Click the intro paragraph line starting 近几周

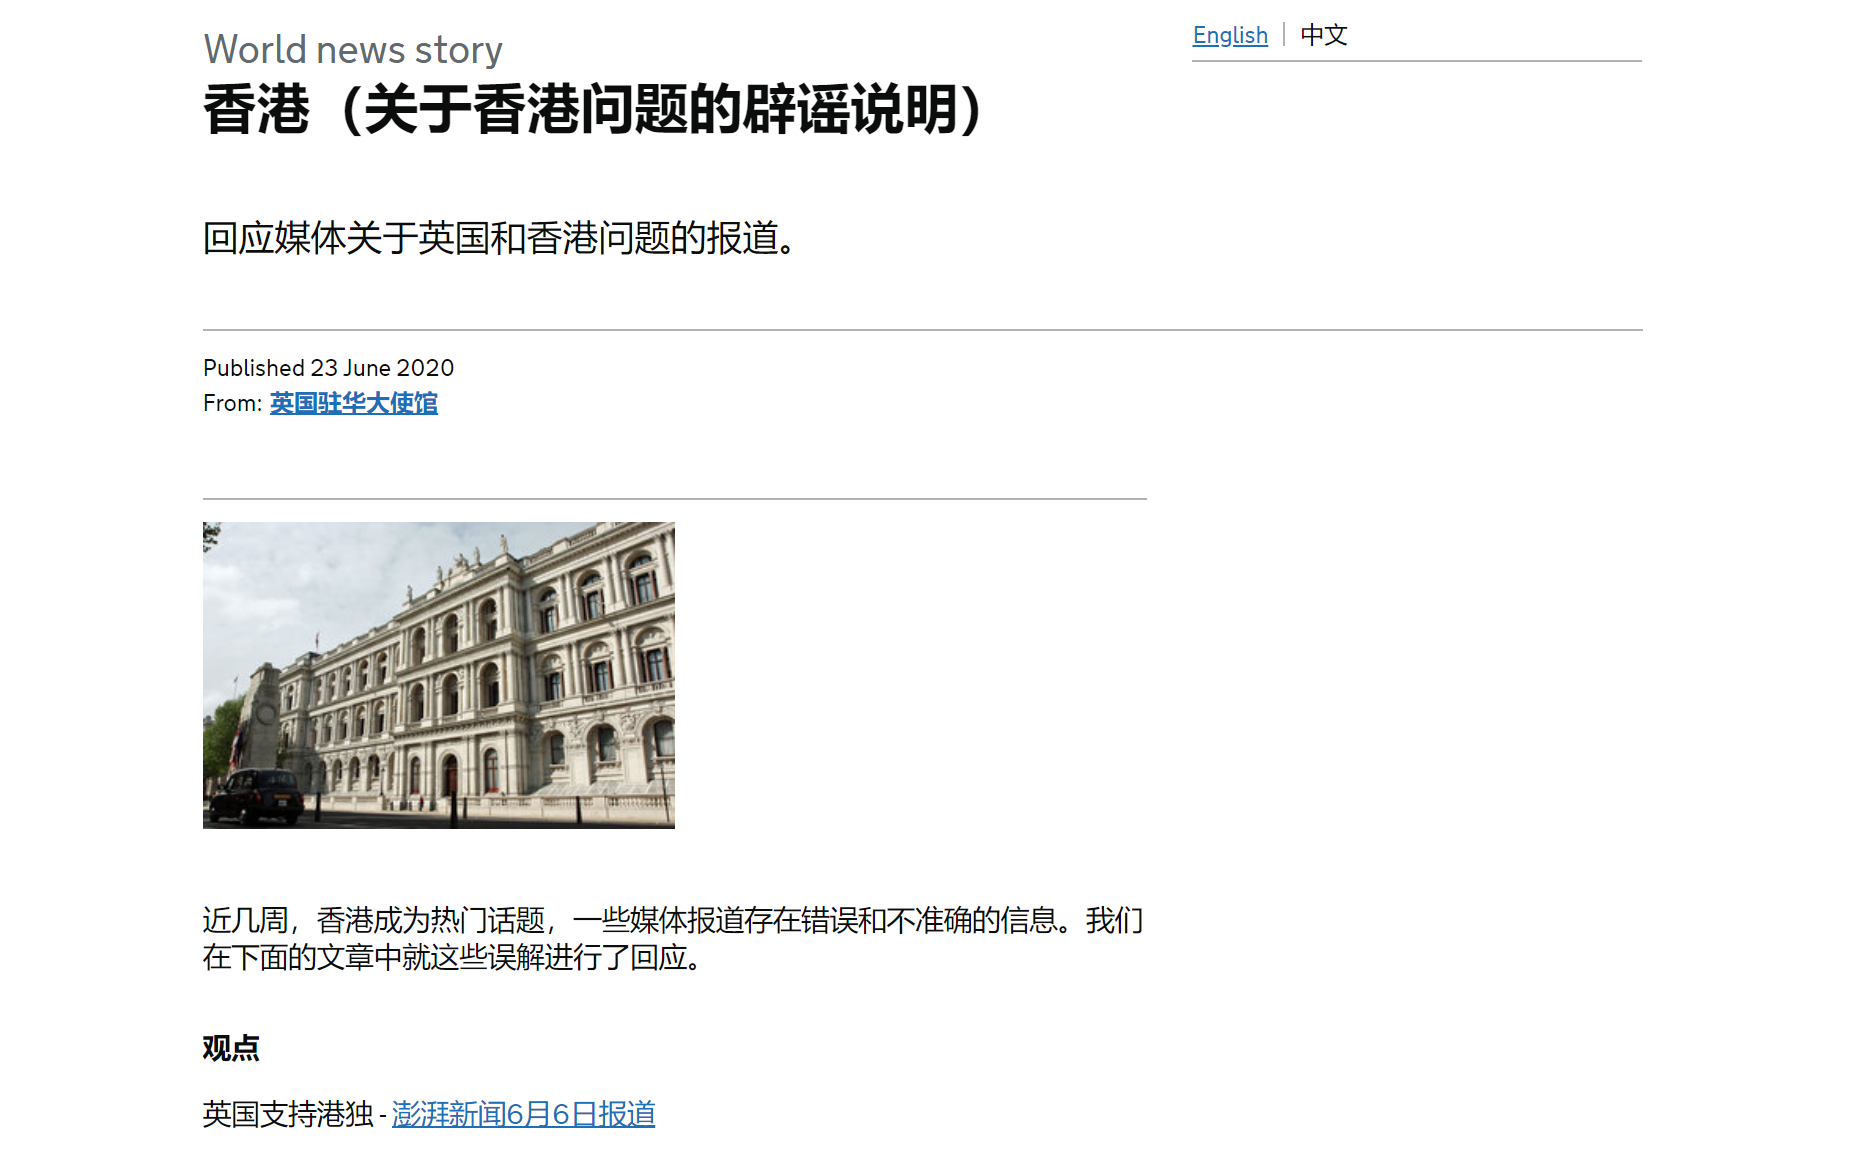(672, 920)
